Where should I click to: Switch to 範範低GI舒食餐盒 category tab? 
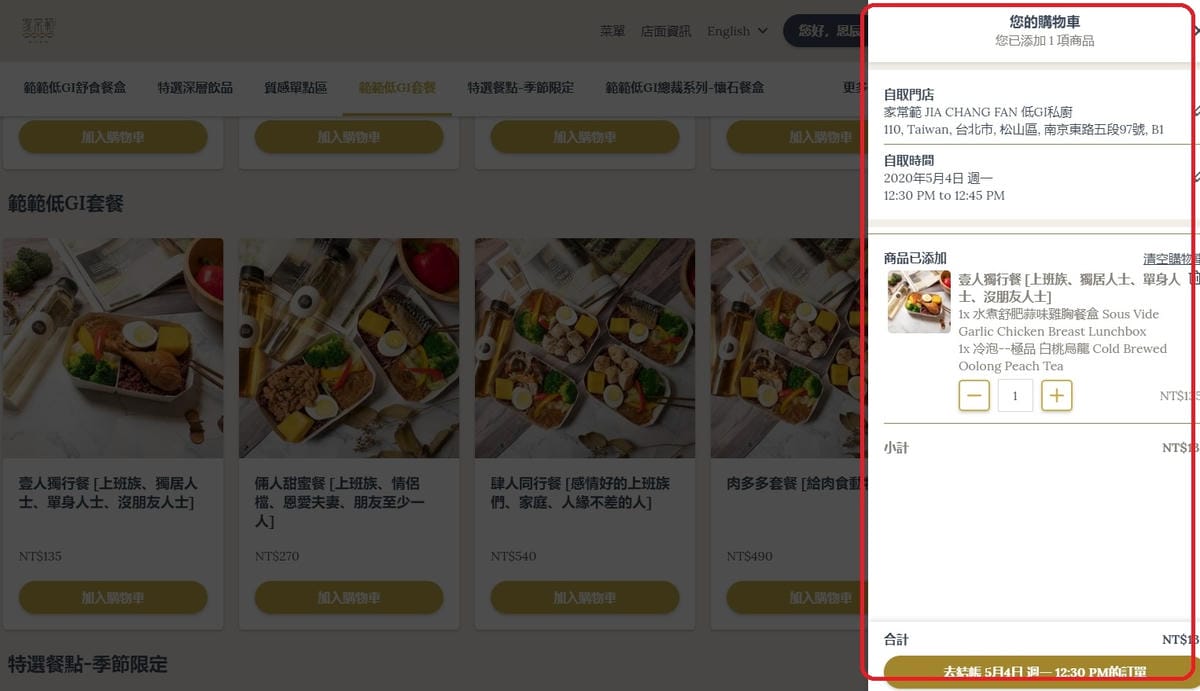(75, 88)
